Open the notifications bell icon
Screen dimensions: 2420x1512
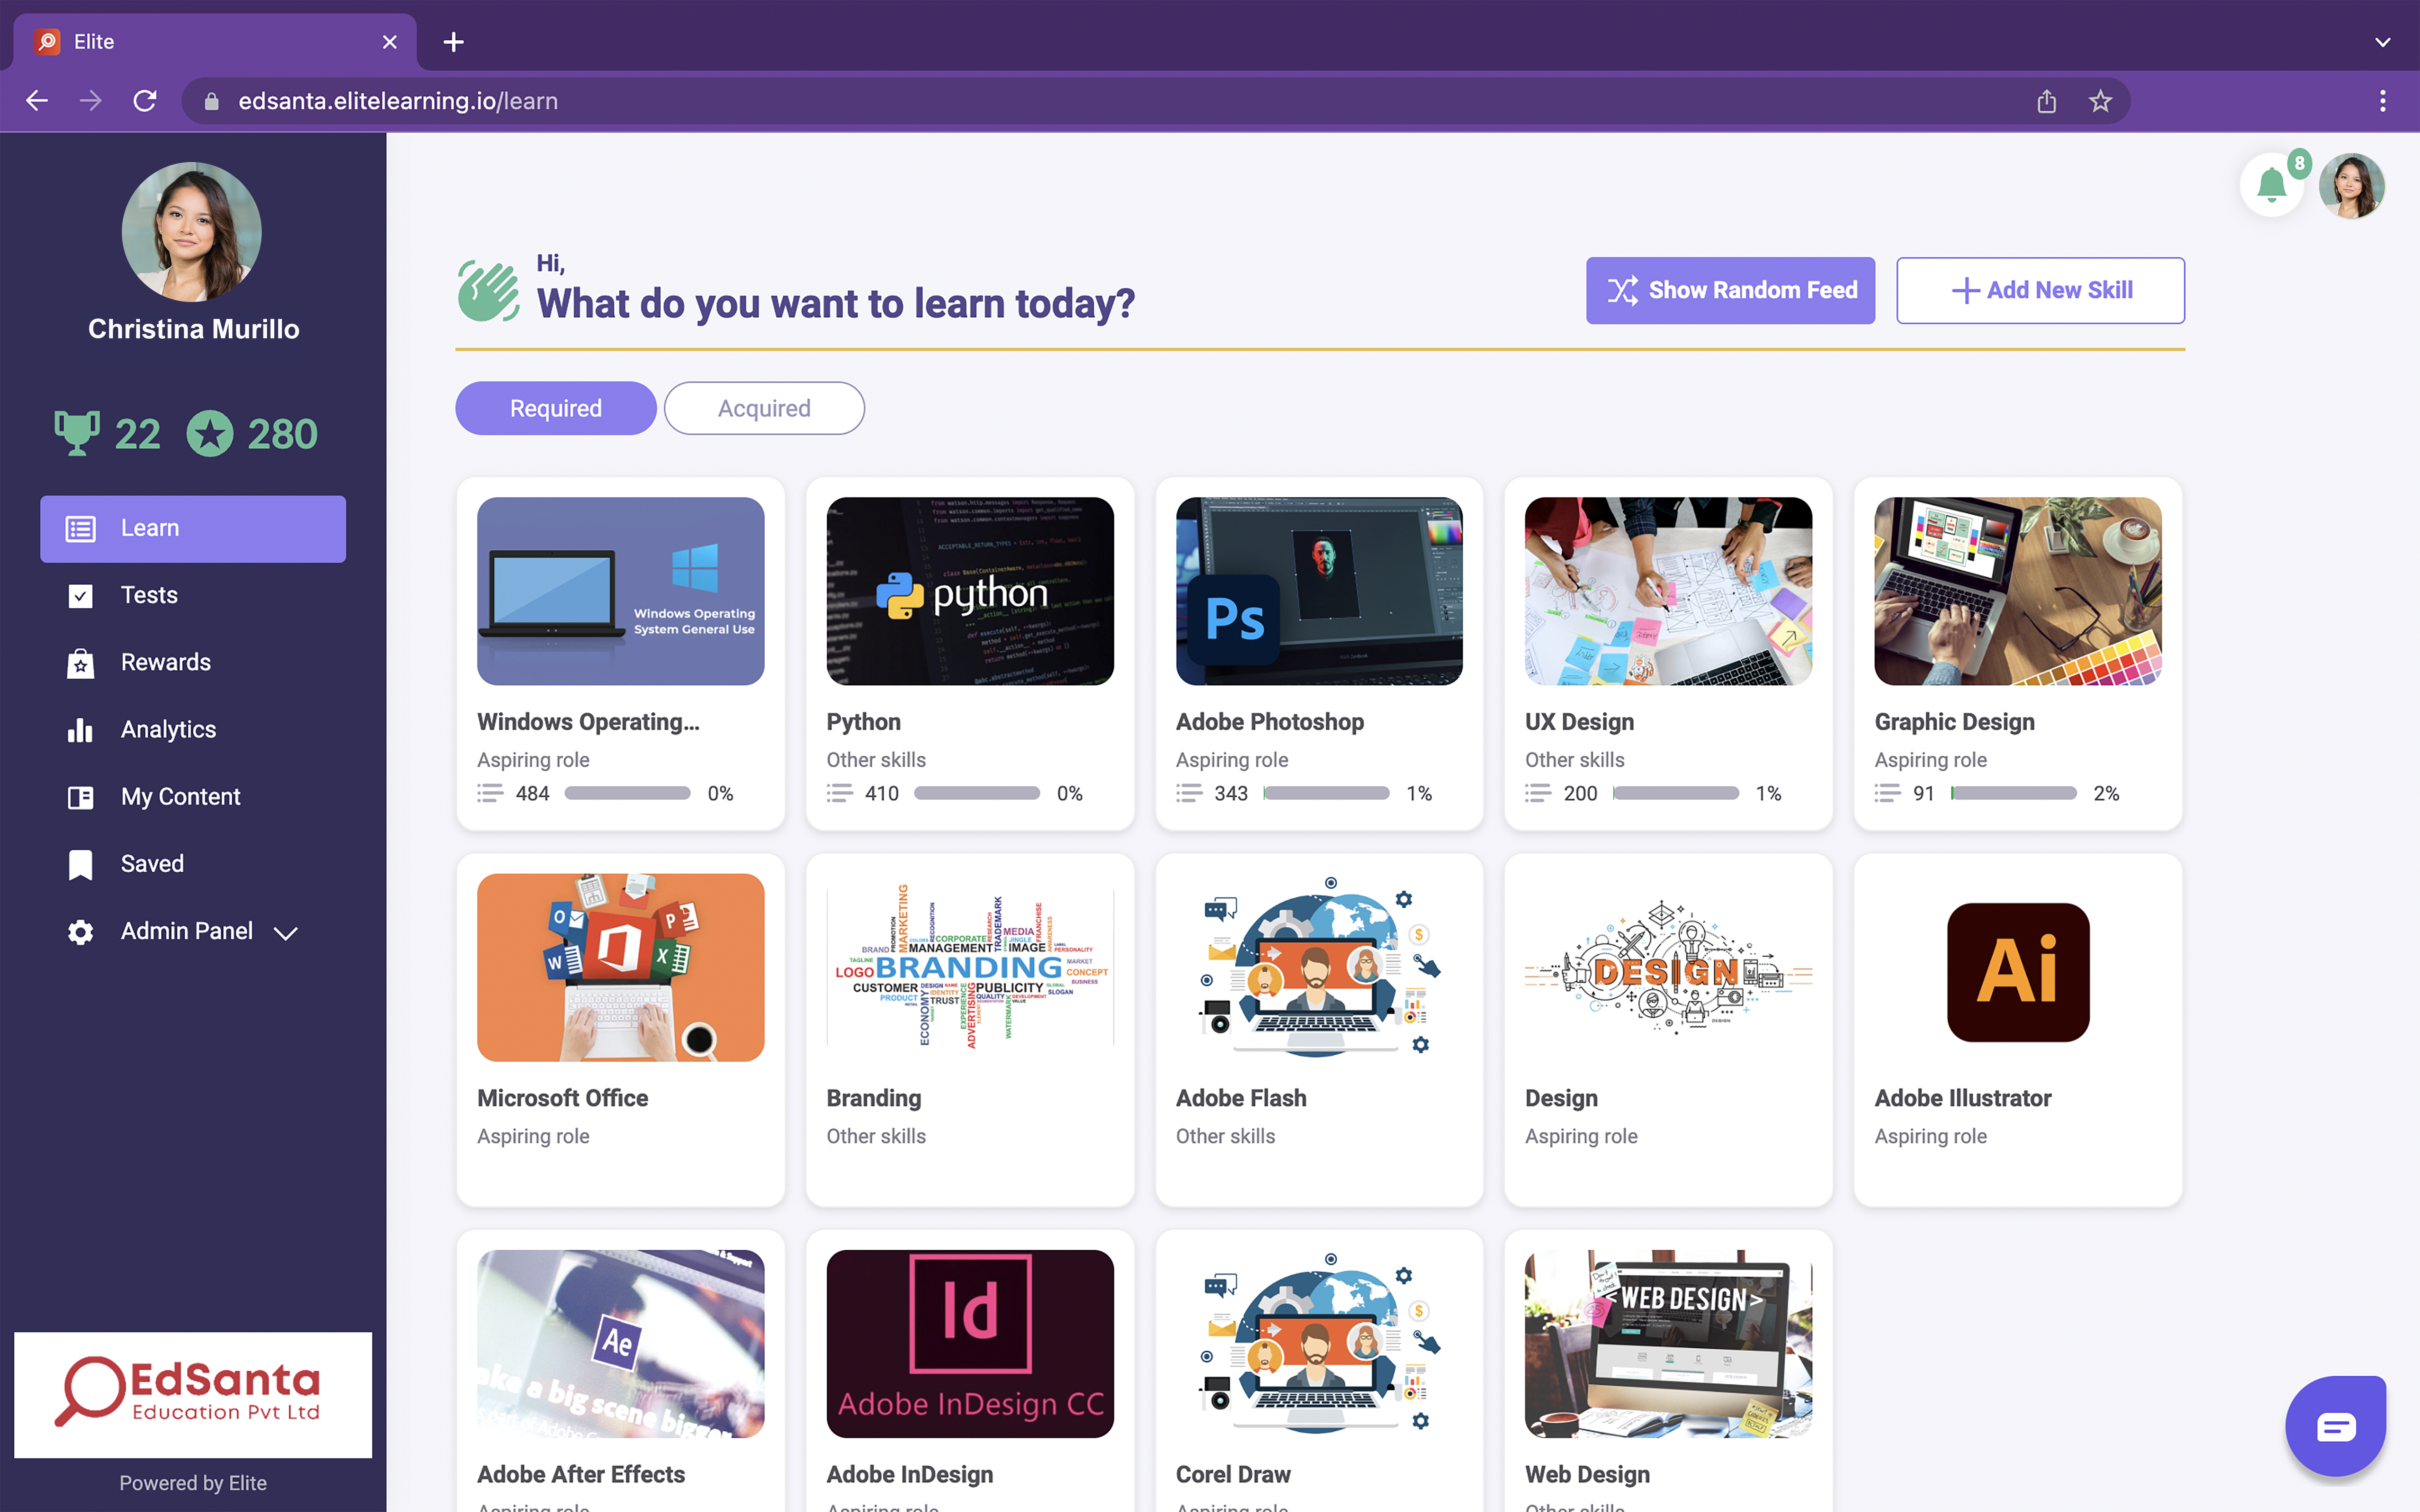click(x=2271, y=185)
